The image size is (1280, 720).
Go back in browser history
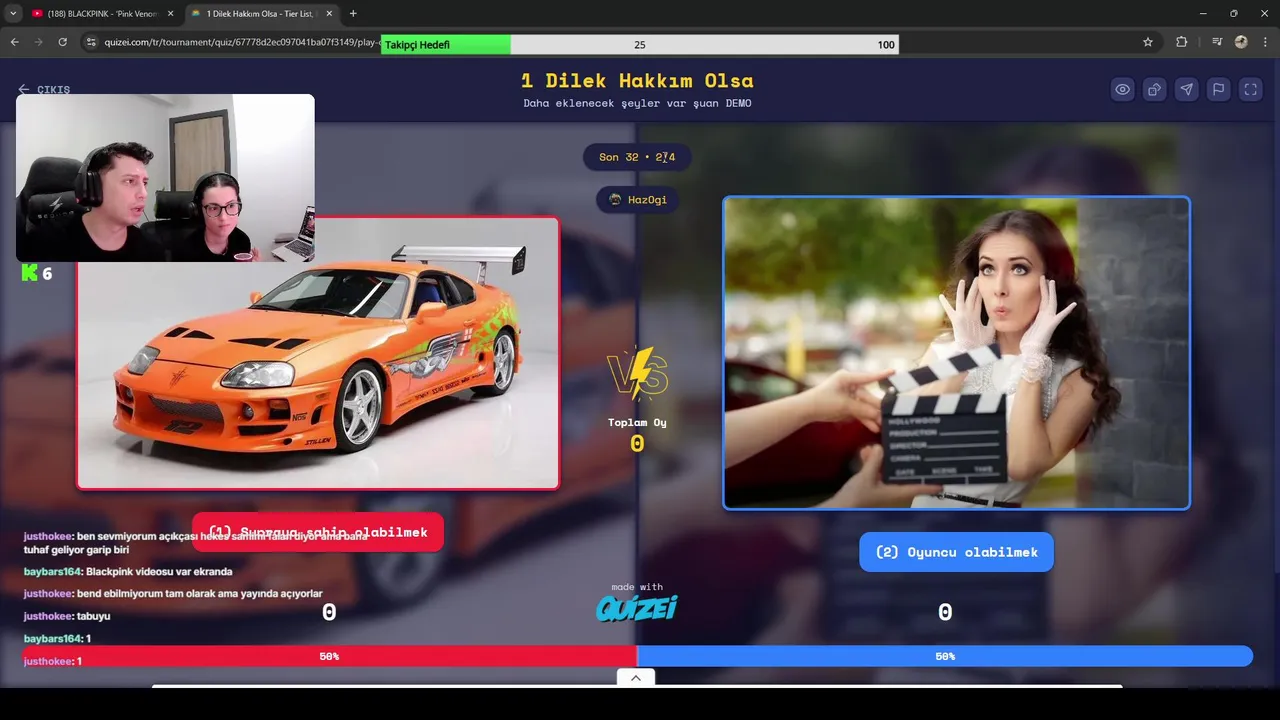(15, 43)
